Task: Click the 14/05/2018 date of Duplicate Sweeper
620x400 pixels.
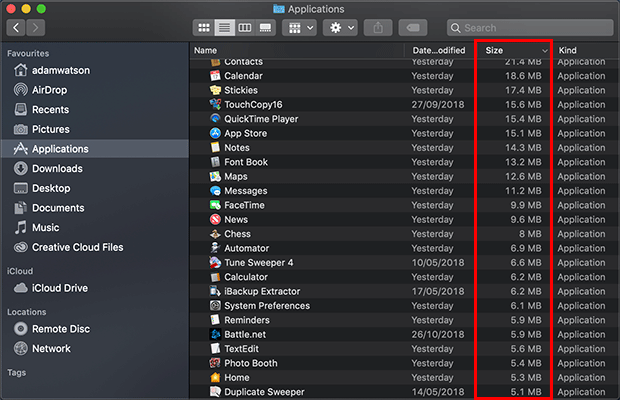Action: pyautogui.click(x=438, y=392)
